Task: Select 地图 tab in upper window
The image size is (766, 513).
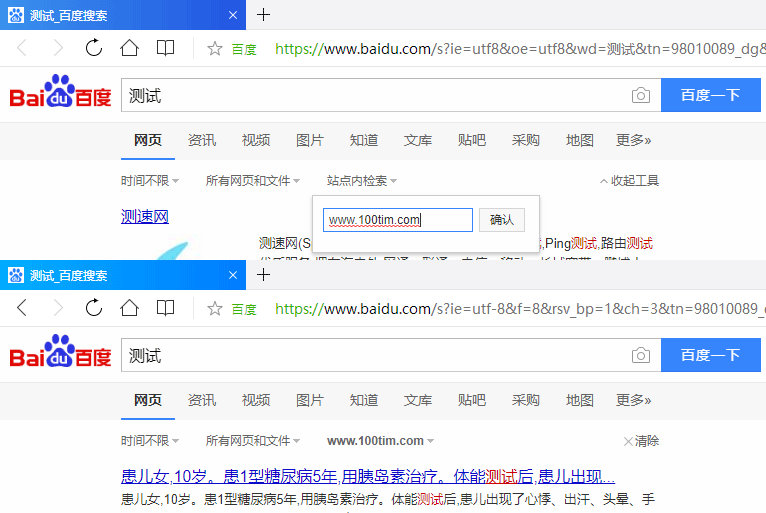Action: pos(580,140)
